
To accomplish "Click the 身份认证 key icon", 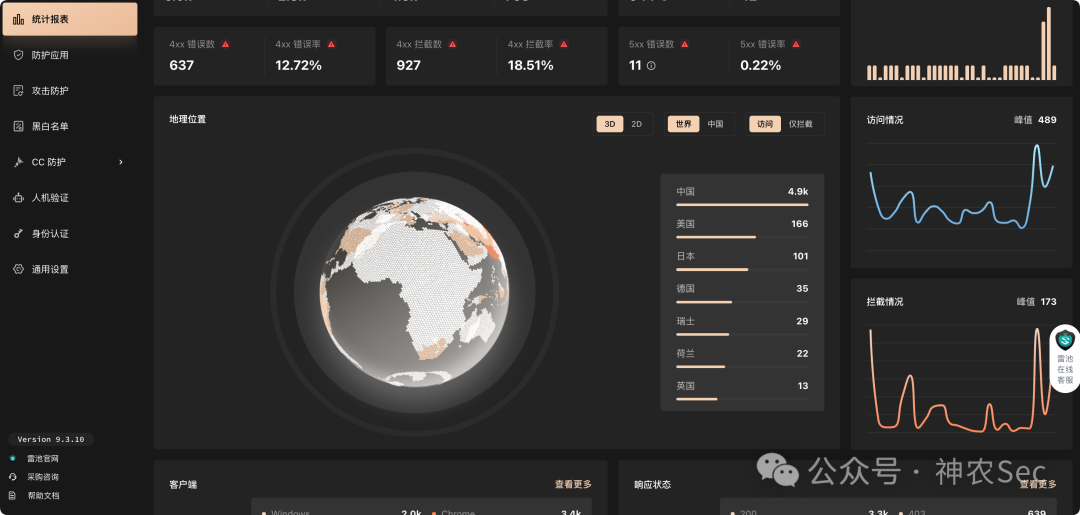I will click(x=19, y=233).
